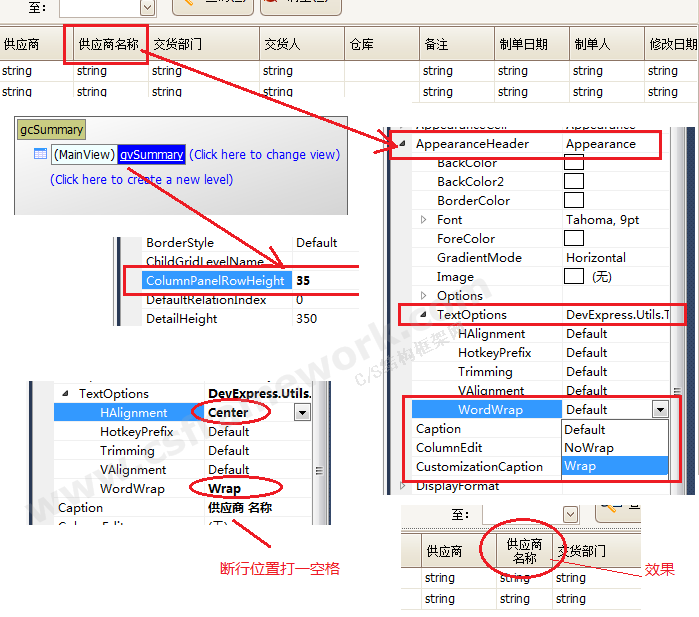This screenshot has width=699, height=617.
Task: Select the ColumnPanelRowHeight property row
Action: tap(216, 281)
